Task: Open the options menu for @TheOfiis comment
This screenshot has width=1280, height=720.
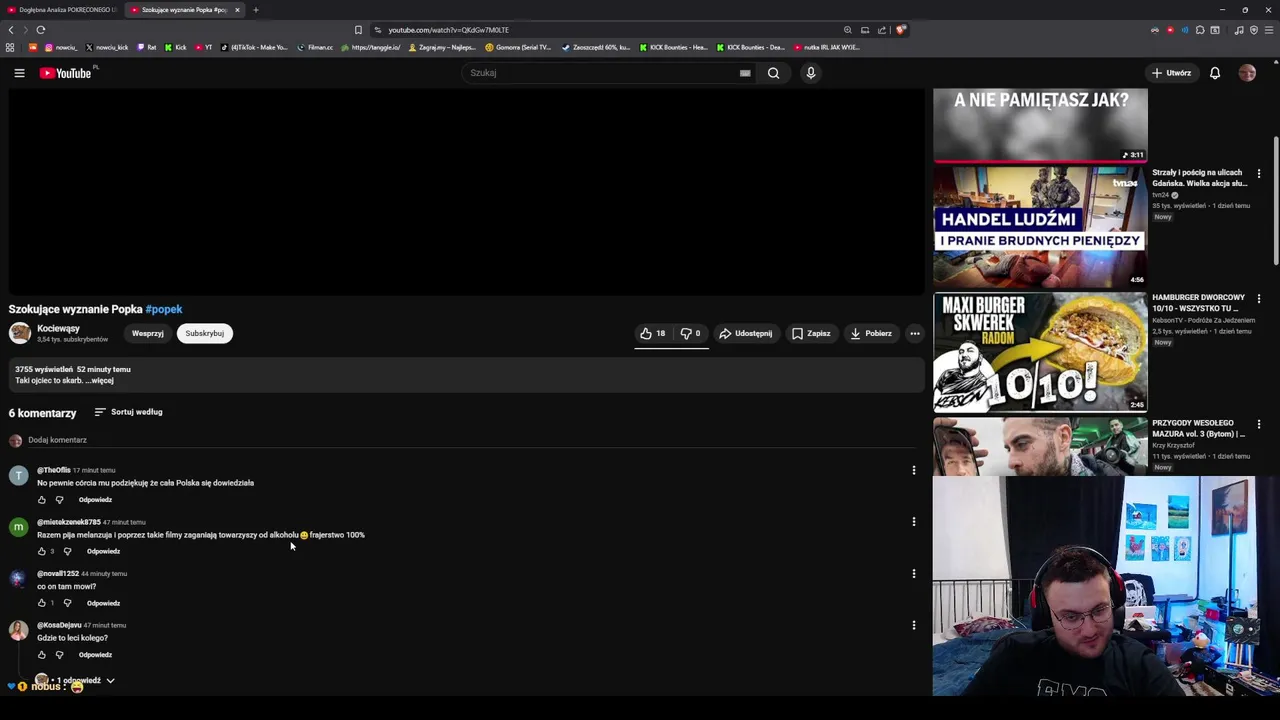Action: pos(913,470)
